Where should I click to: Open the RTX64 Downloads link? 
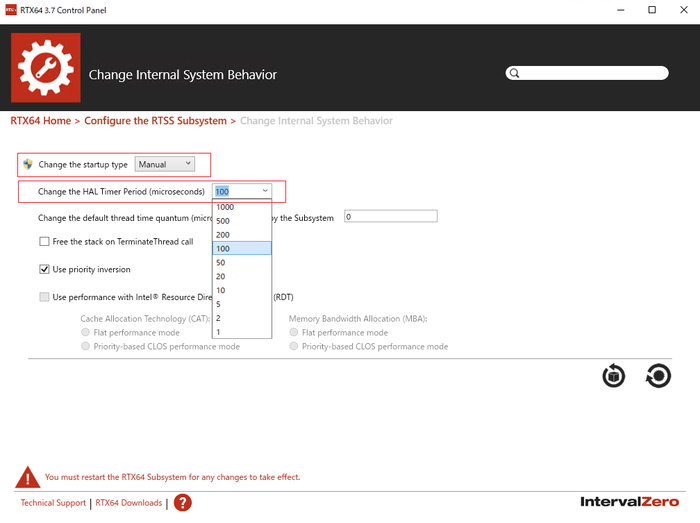tap(128, 503)
